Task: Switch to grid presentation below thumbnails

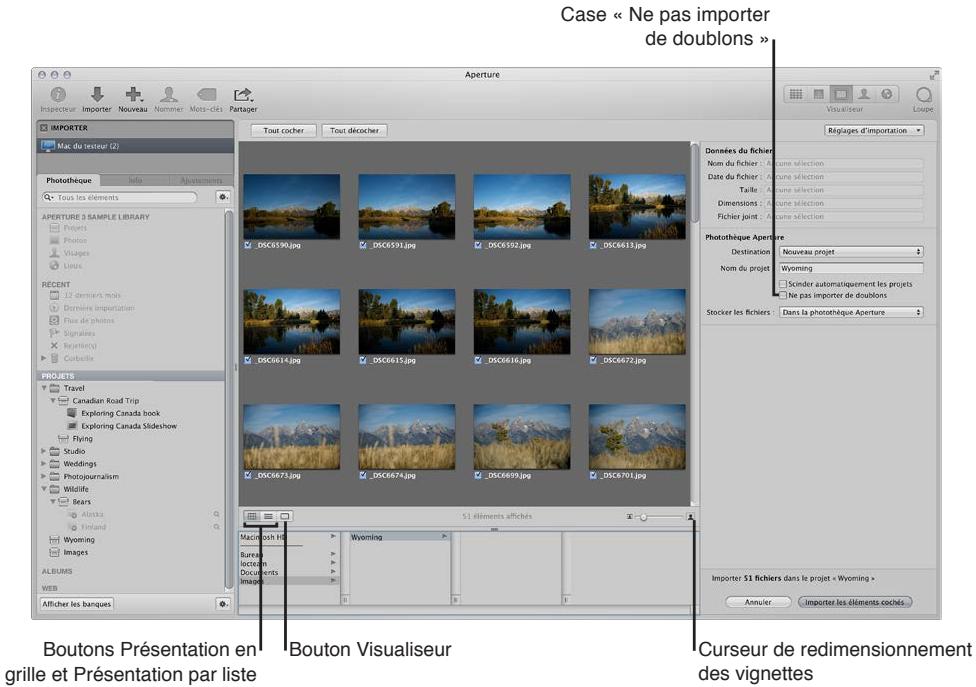Action: tap(252, 516)
